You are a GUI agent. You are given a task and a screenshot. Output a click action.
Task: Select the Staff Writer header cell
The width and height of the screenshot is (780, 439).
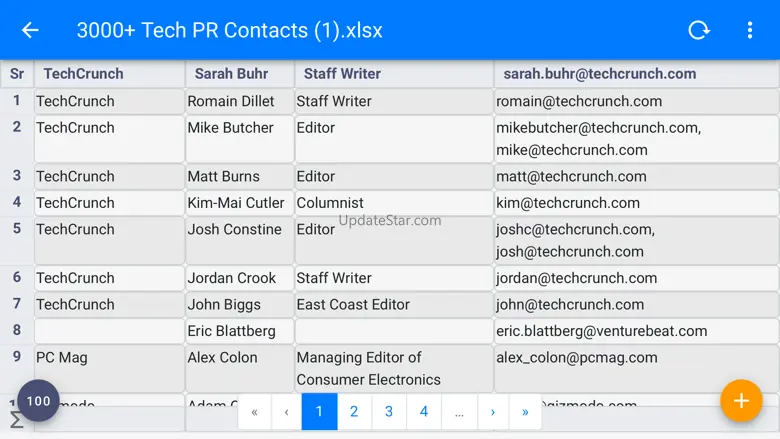pos(394,74)
